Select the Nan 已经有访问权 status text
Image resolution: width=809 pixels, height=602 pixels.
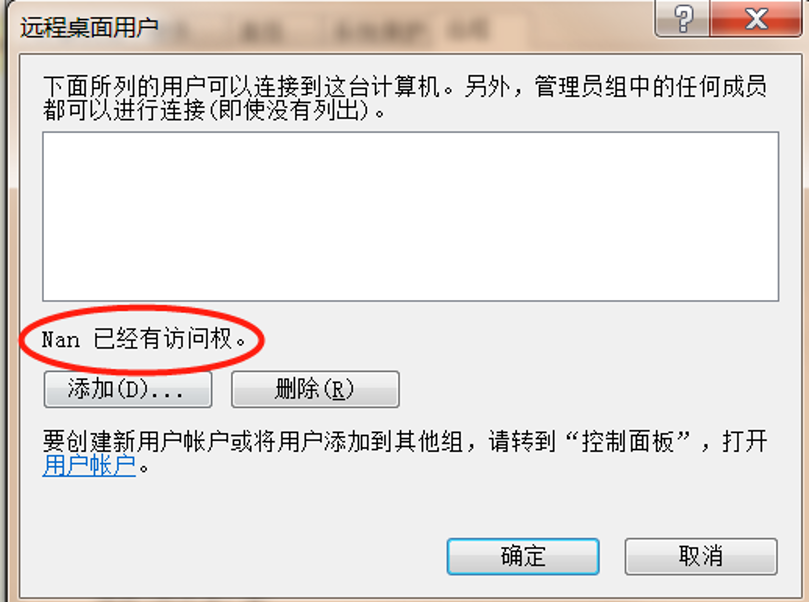tap(144, 339)
